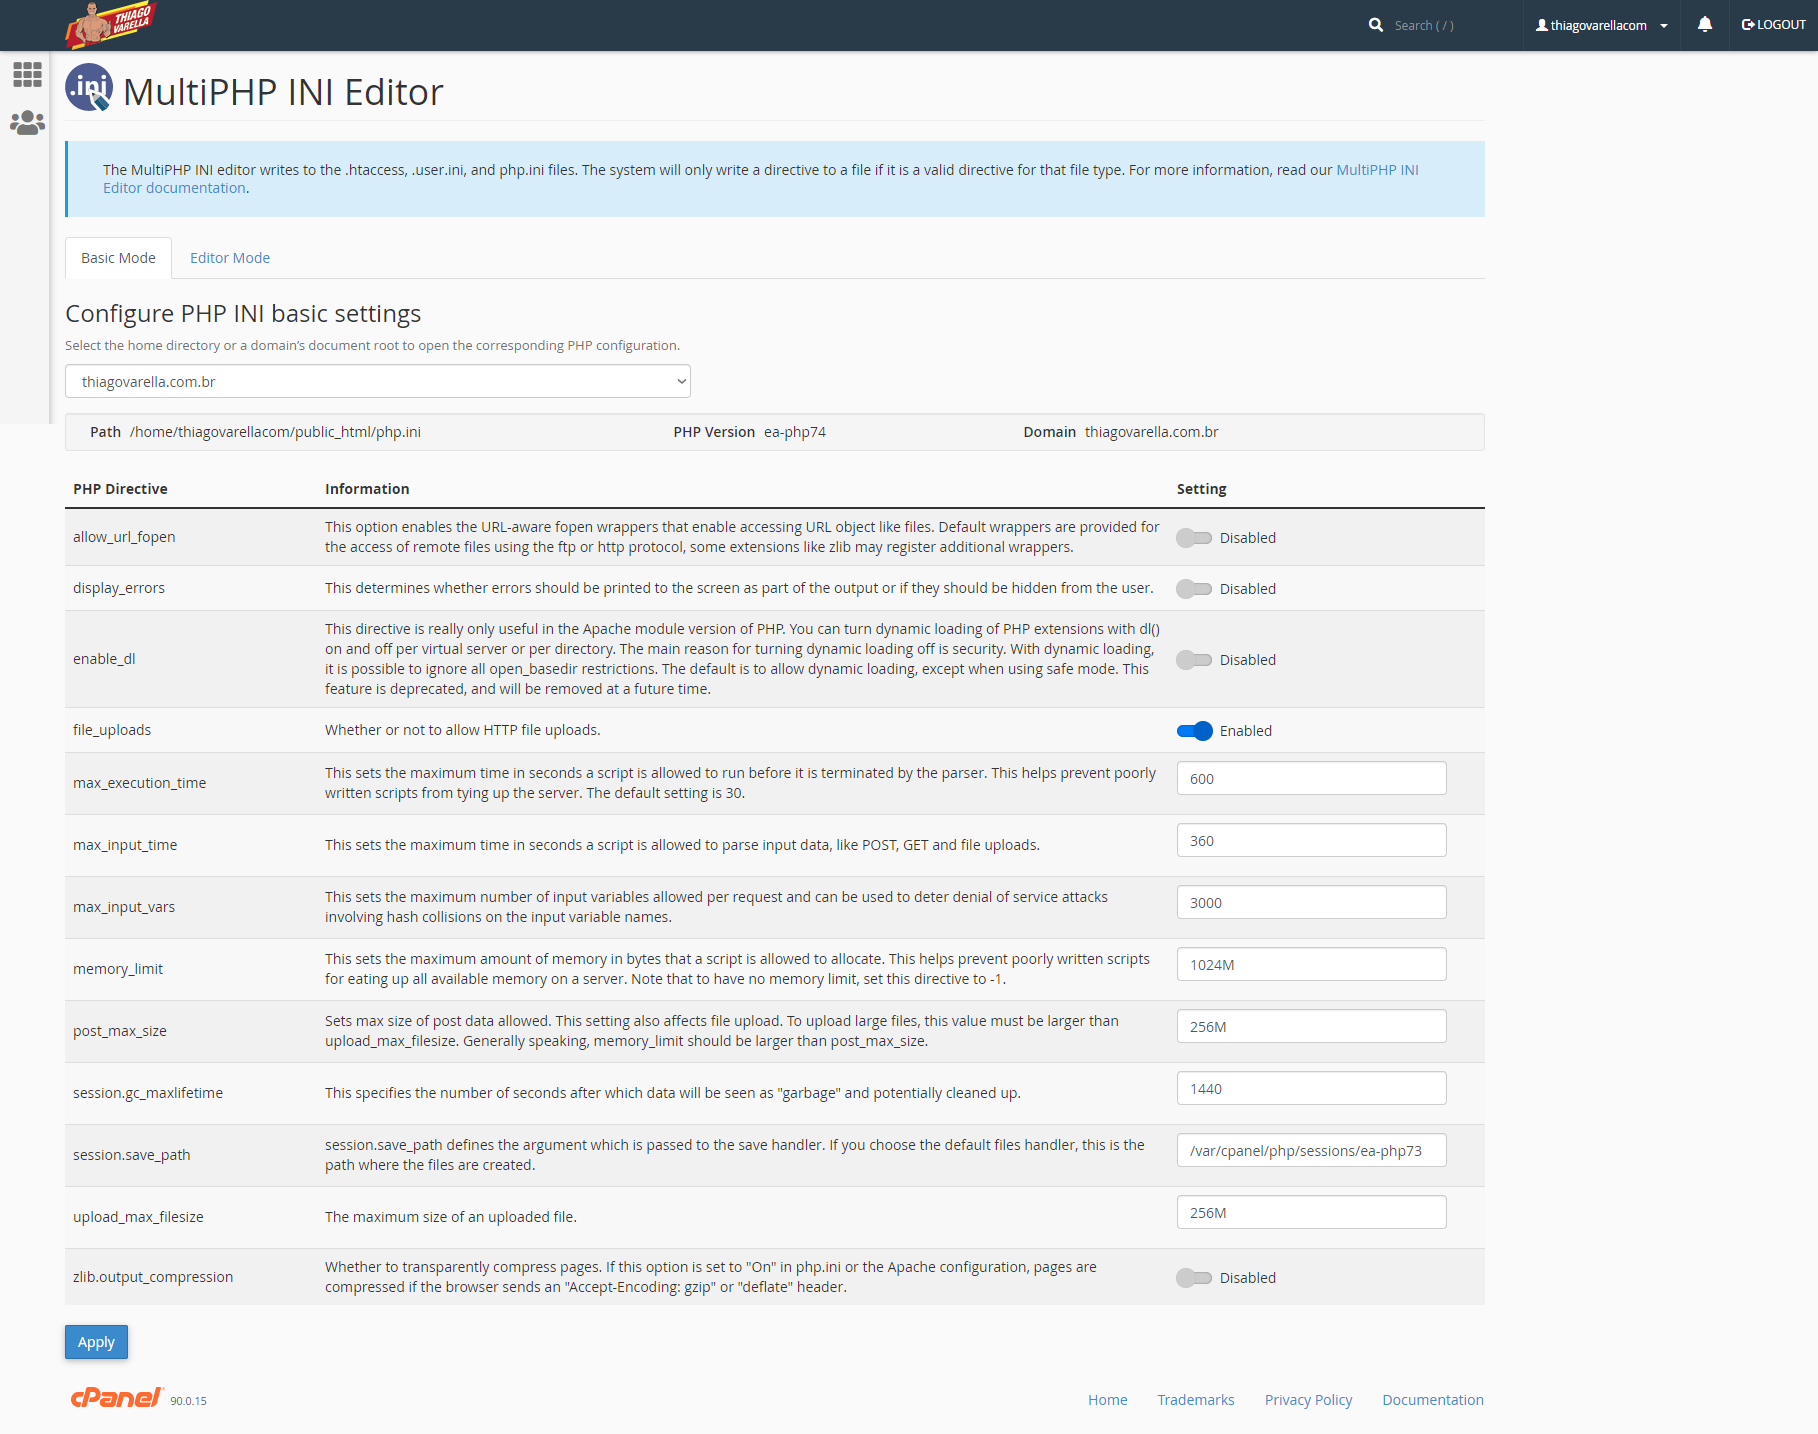This screenshot has height=1434, width=1818.
Task: Expand the domain selection dropdown
Action: [x=378, y=381]
